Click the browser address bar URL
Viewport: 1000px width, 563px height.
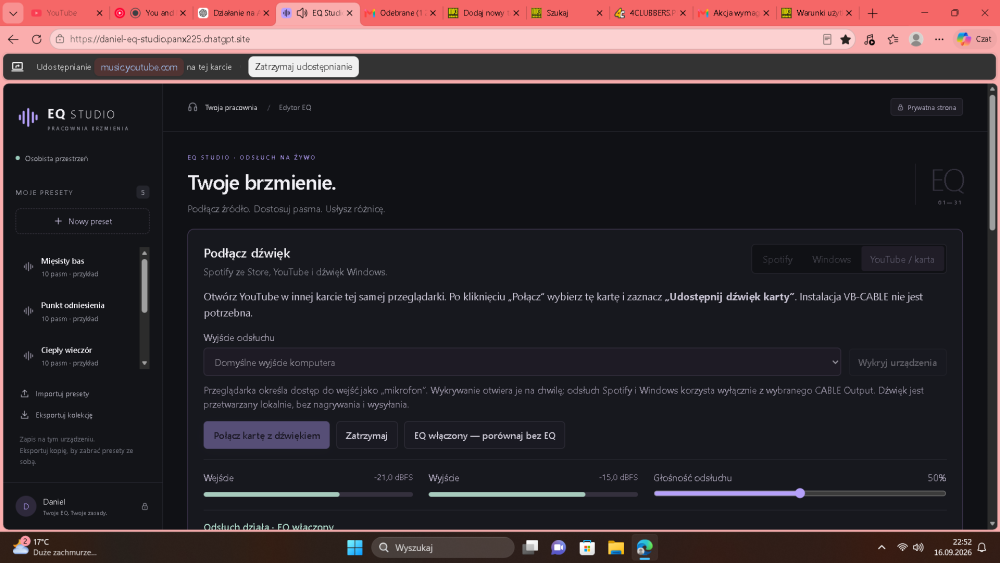coord(159,39)
